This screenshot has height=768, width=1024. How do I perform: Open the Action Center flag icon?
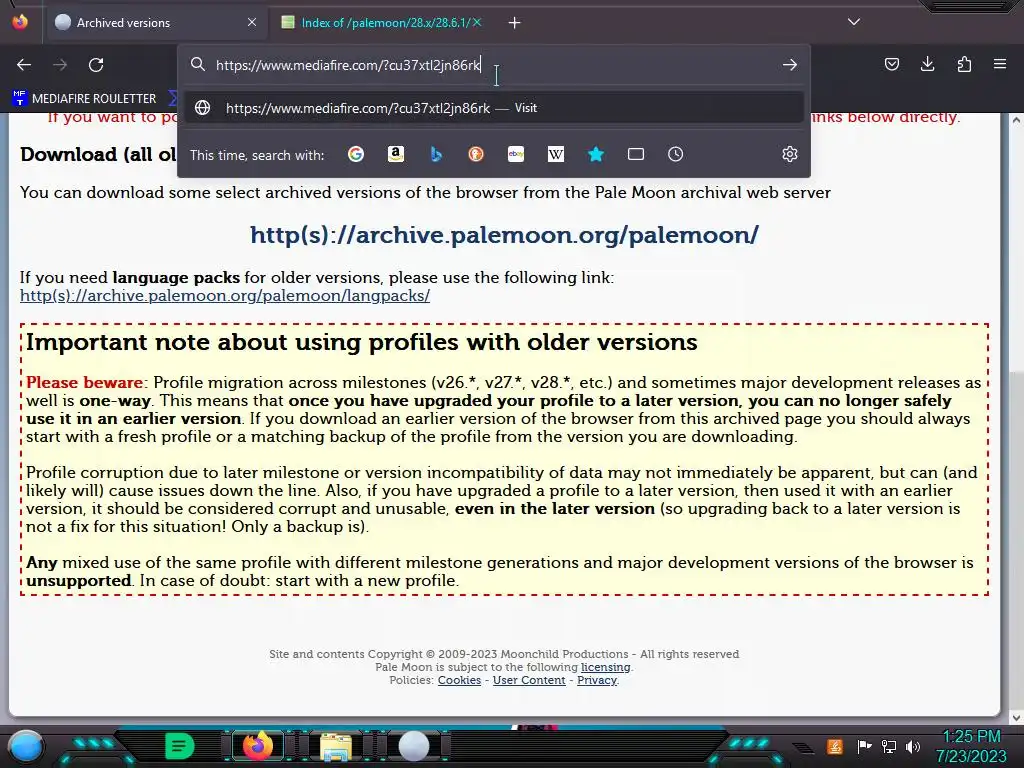pyautogui.click(x=863, y=746)
